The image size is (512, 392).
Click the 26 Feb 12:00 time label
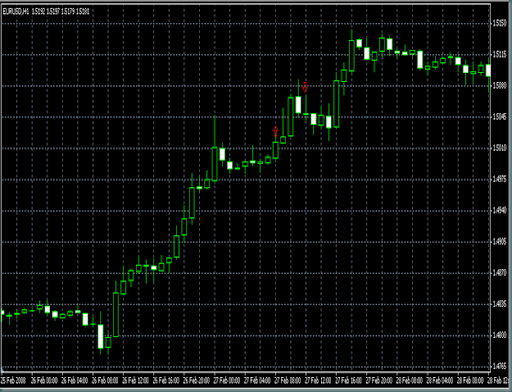point(135,380)
